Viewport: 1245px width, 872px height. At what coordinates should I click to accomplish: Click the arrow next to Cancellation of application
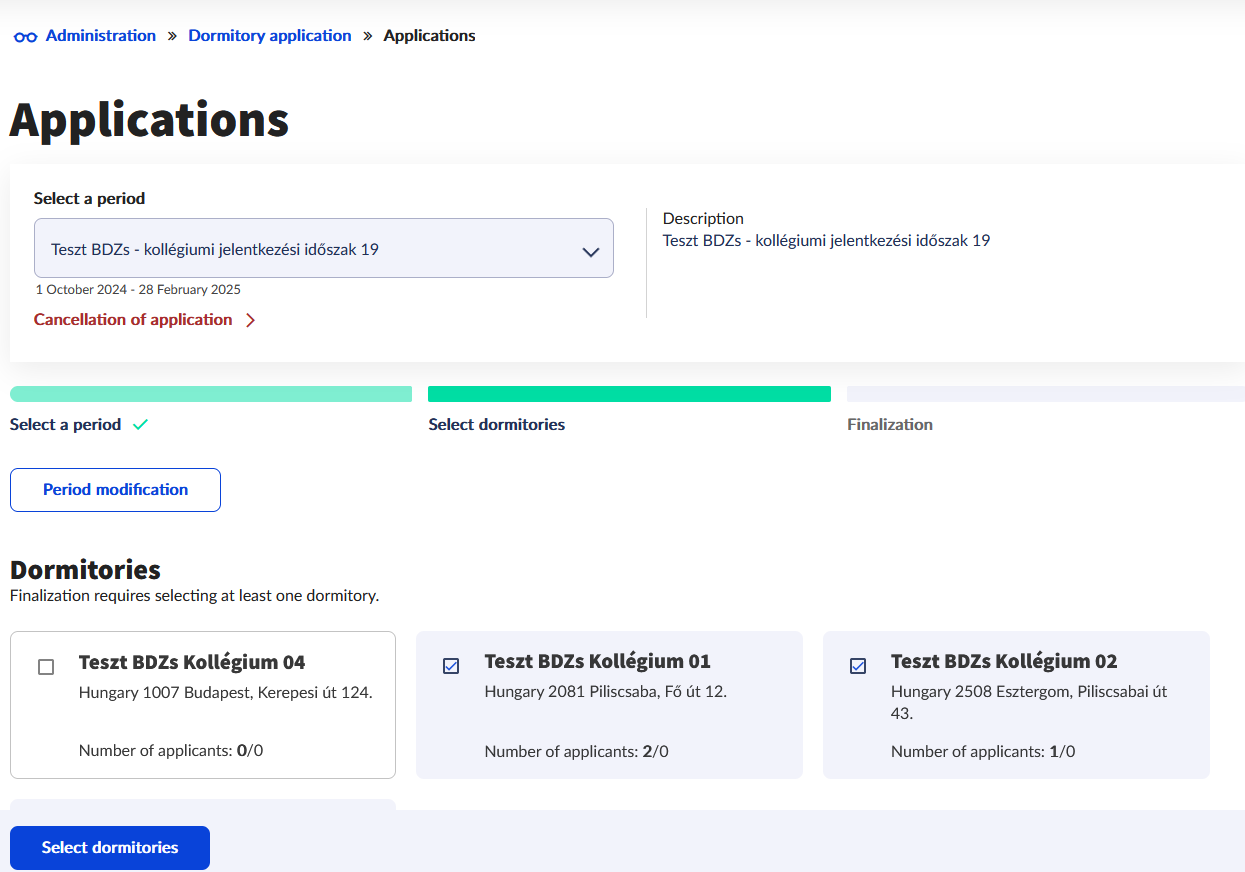click(250, 321)
